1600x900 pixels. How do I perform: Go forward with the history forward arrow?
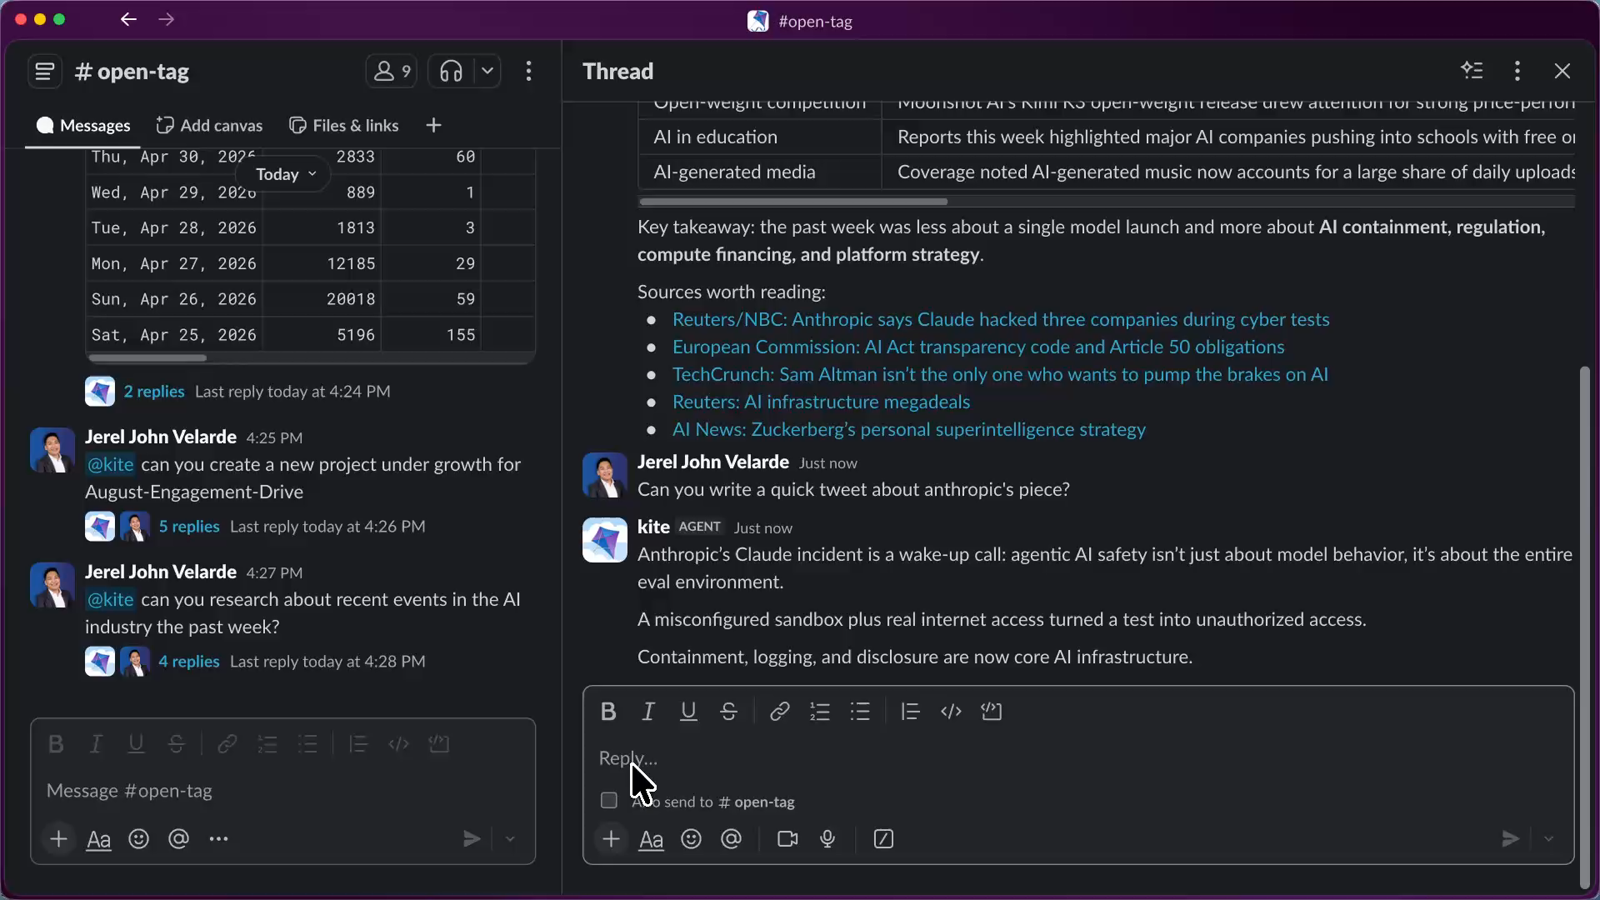166,19
